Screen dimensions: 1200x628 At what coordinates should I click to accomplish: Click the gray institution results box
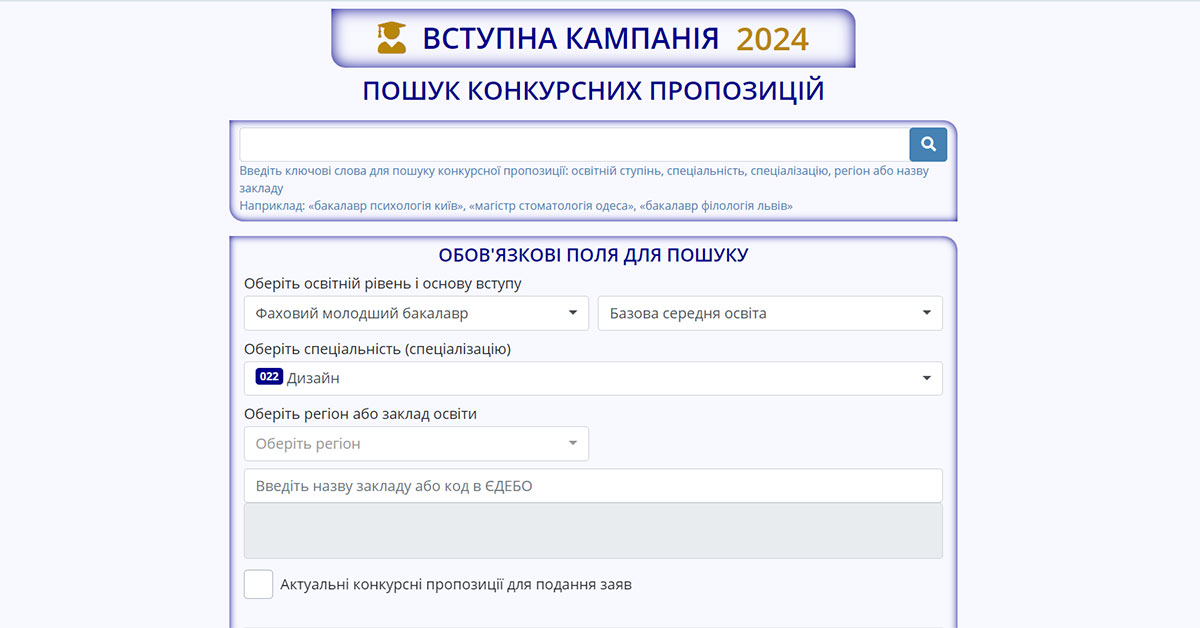tap(593, 530)
